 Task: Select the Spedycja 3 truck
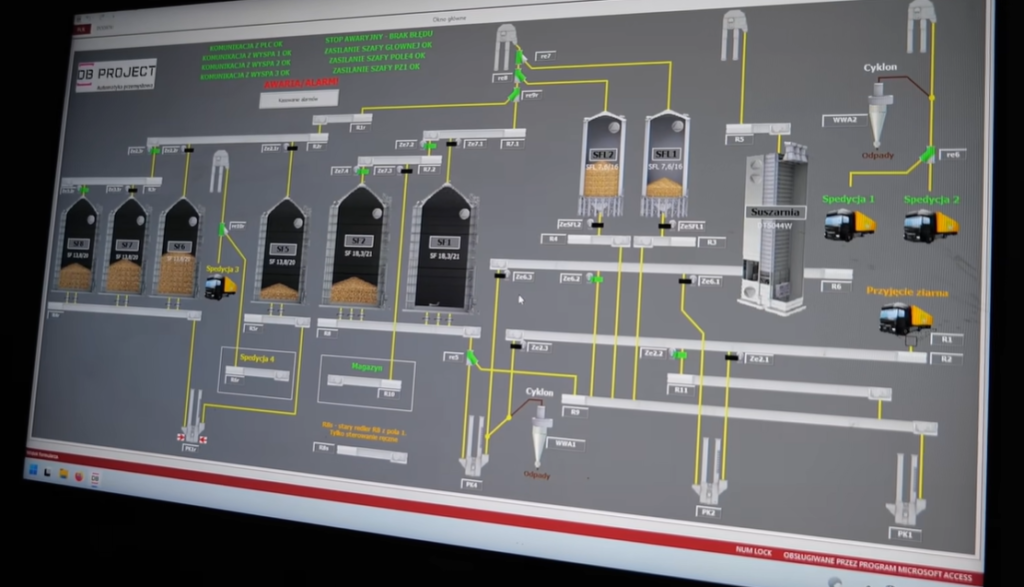pos(220,287)
